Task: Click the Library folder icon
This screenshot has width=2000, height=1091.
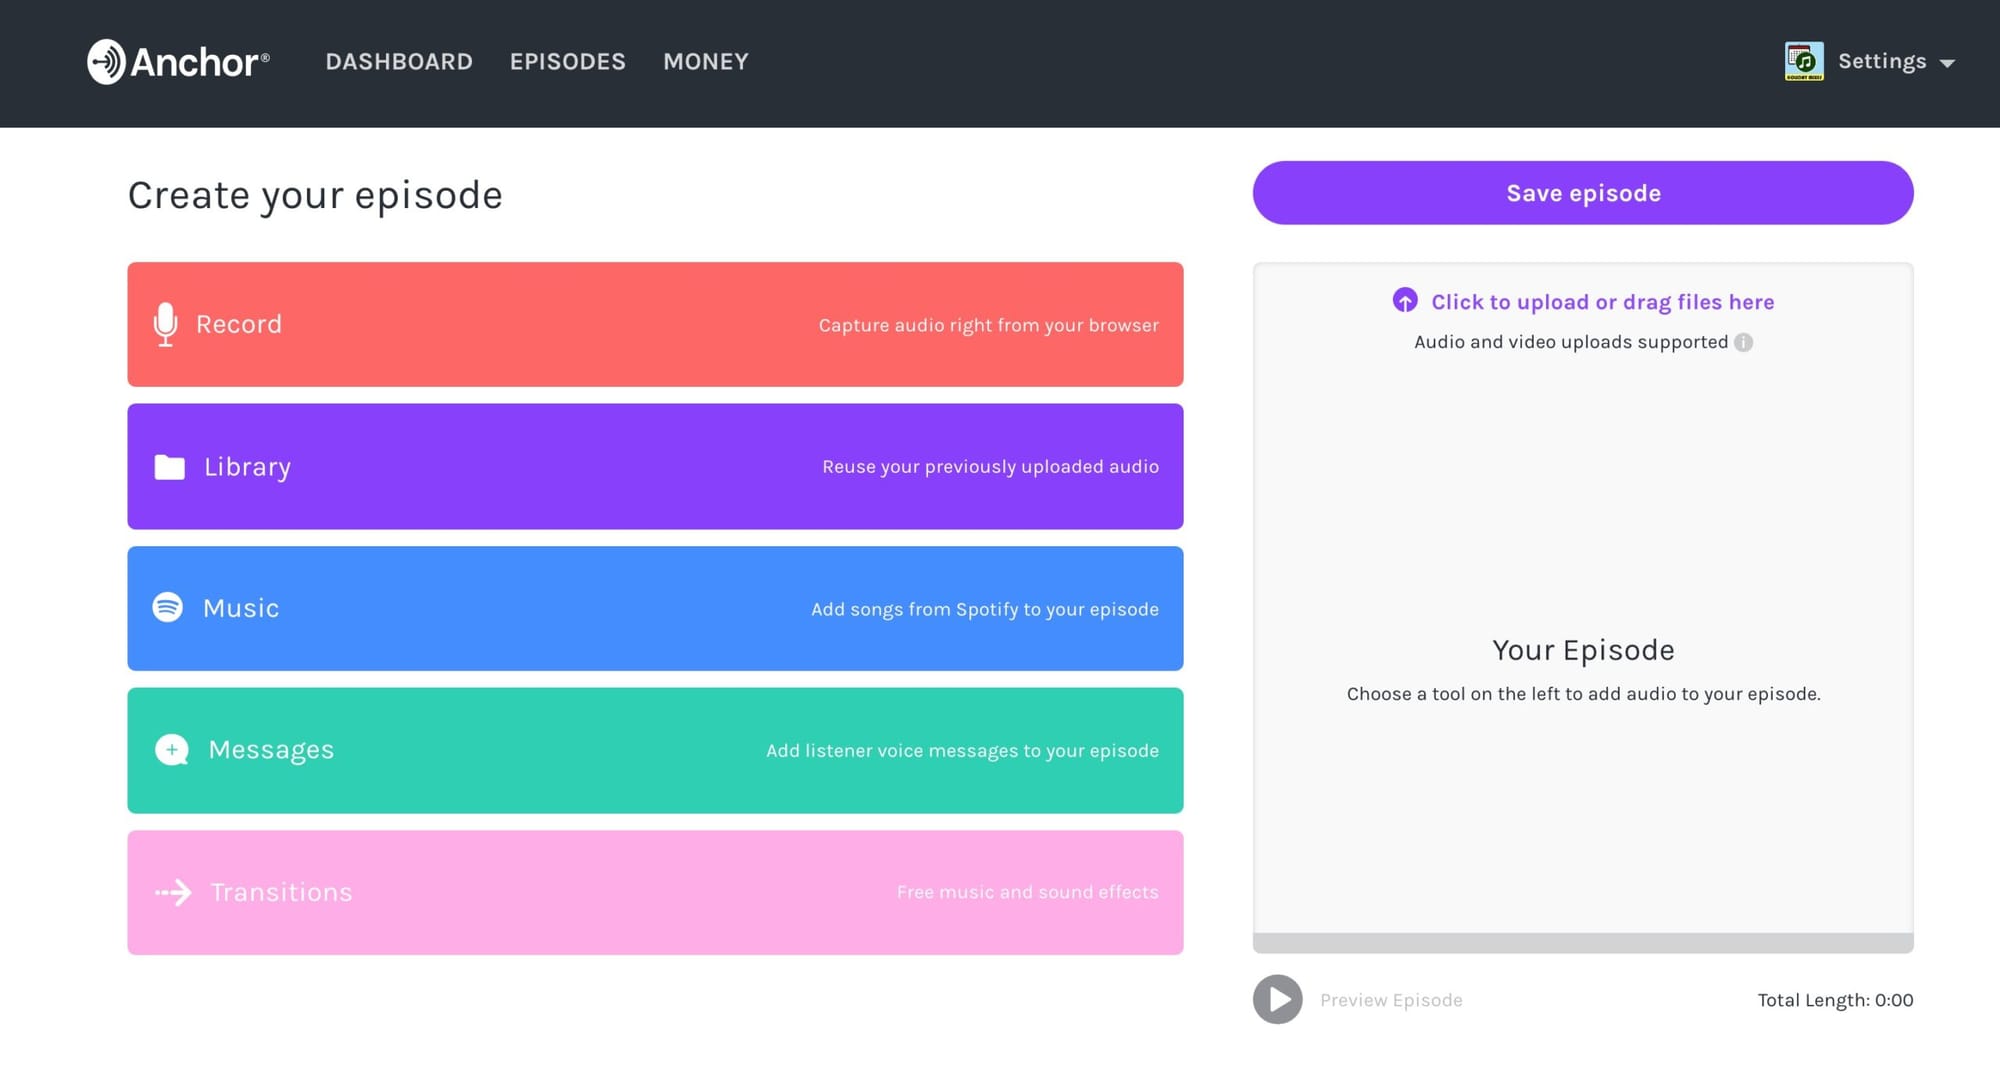Action: pos(170,466)
